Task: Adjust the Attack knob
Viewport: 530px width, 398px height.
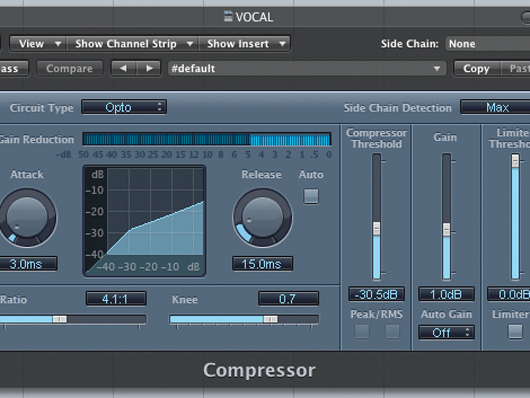Action: pos(27,217)
